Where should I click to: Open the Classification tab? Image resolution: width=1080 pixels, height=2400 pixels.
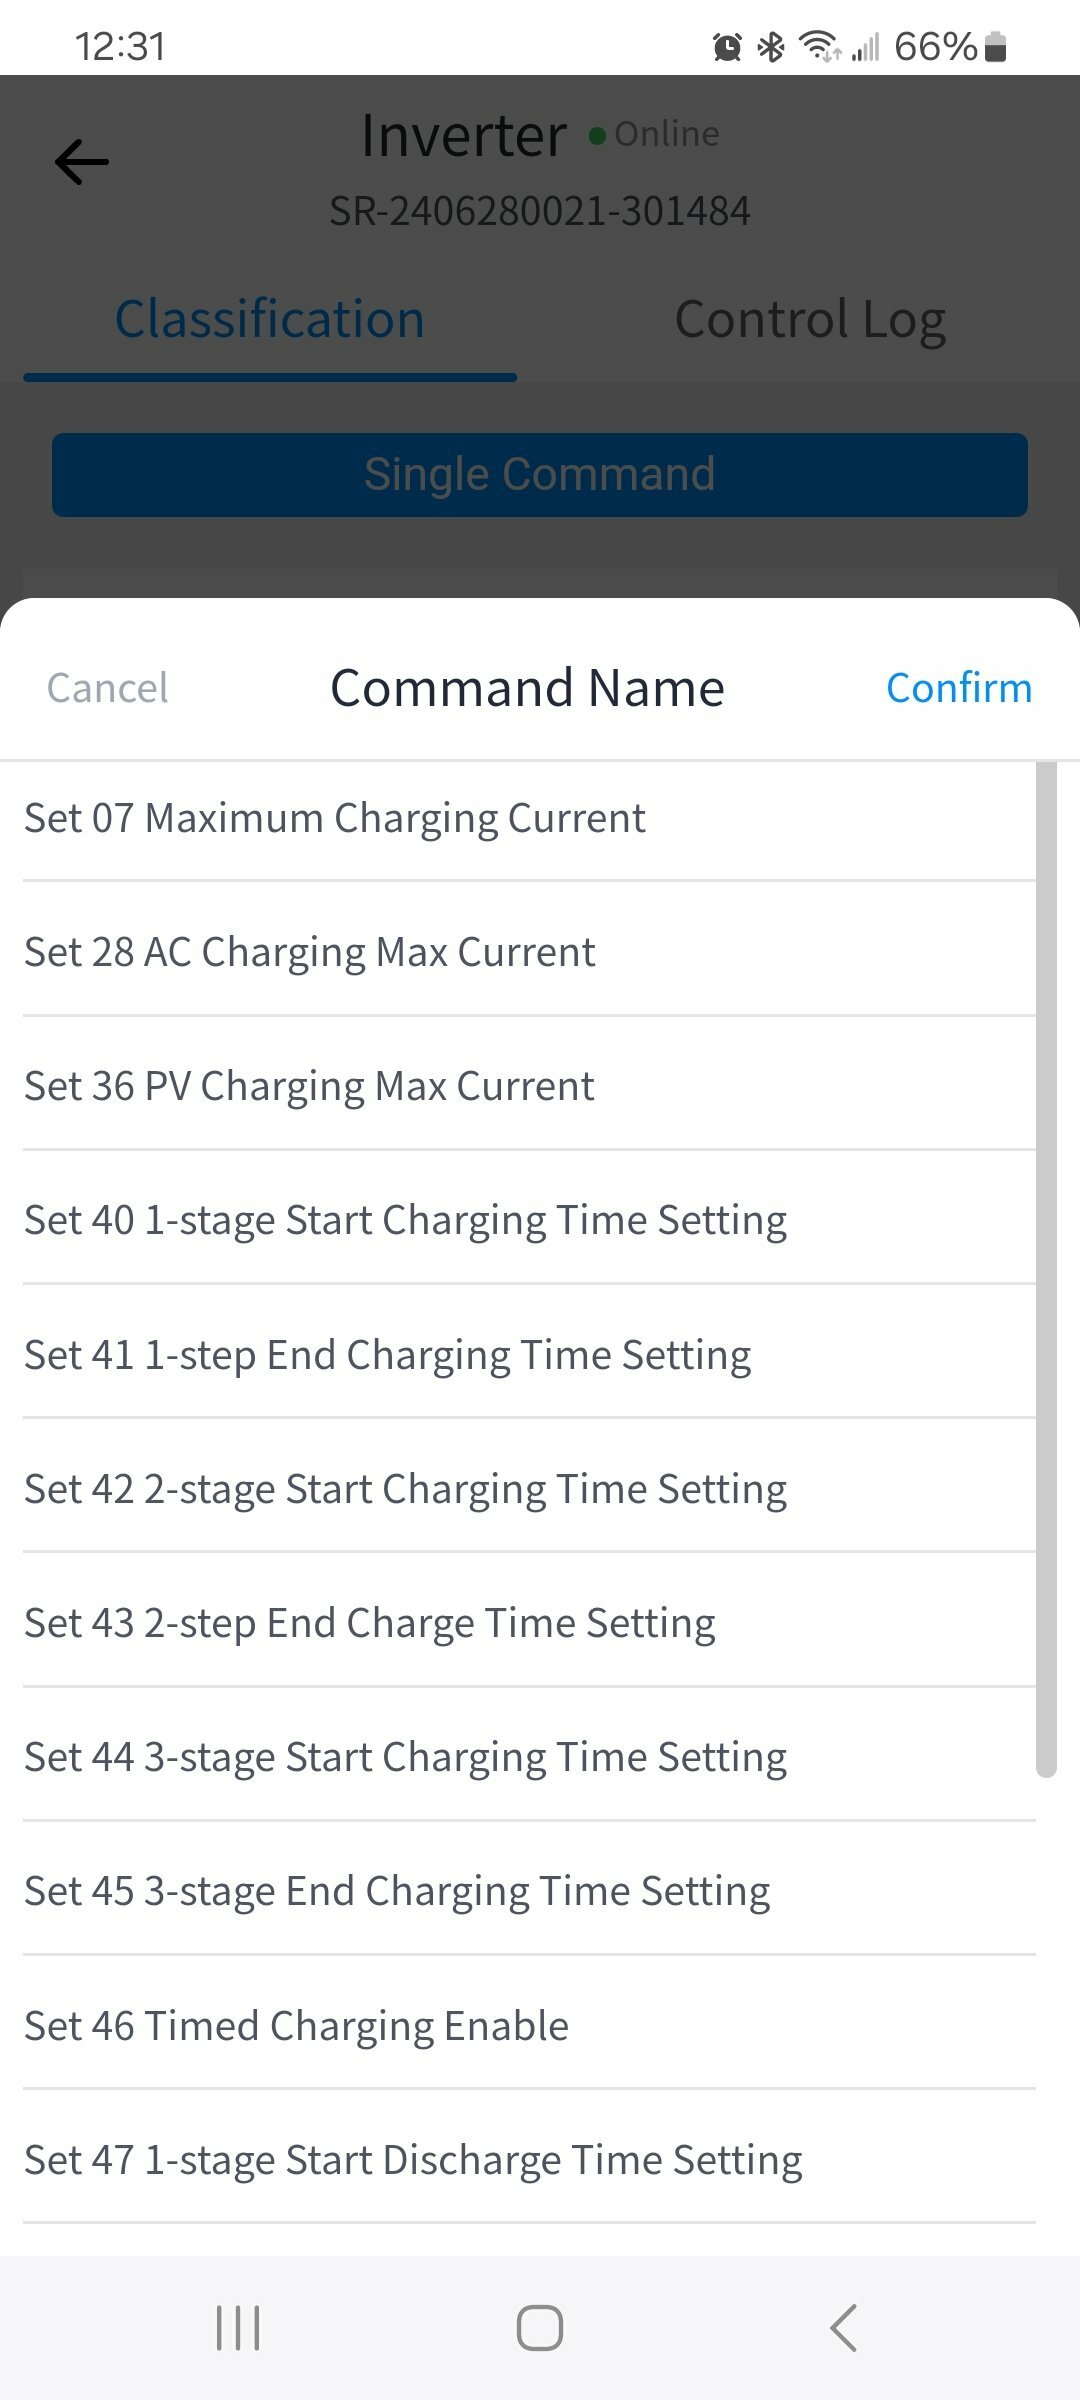coord(270,320)
